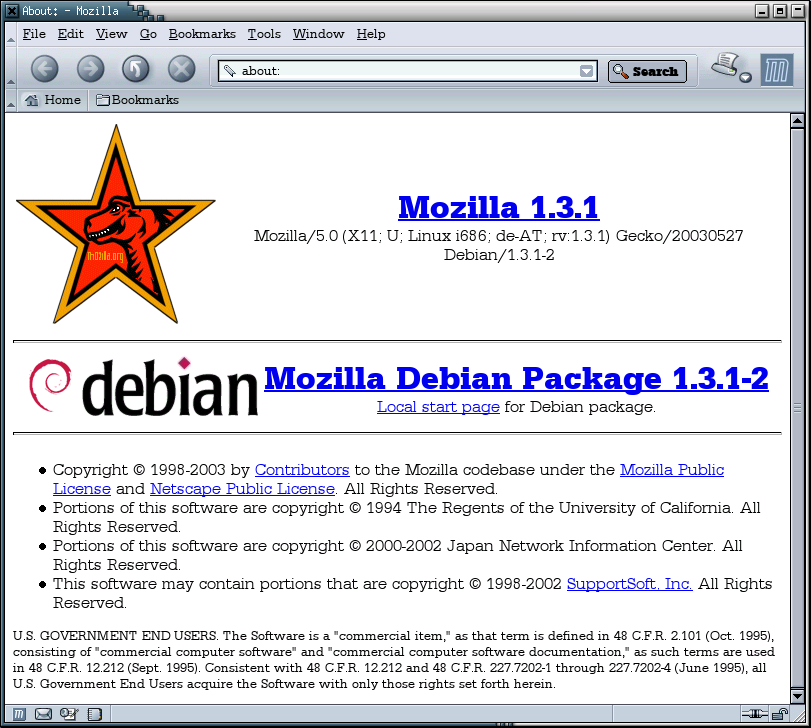Screen dimensions: 811x728
Task: Click the Forward navigation button
Action: pyautogui.click(x=91, y=69)
